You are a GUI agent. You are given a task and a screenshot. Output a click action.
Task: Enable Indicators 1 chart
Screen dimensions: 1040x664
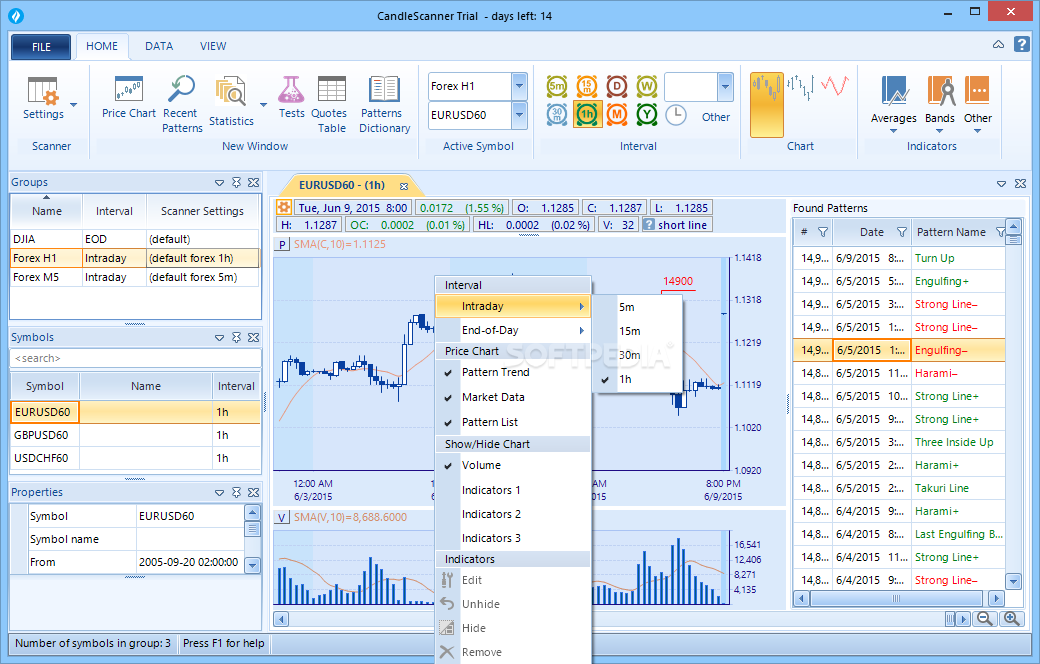[x=513, y=490]
